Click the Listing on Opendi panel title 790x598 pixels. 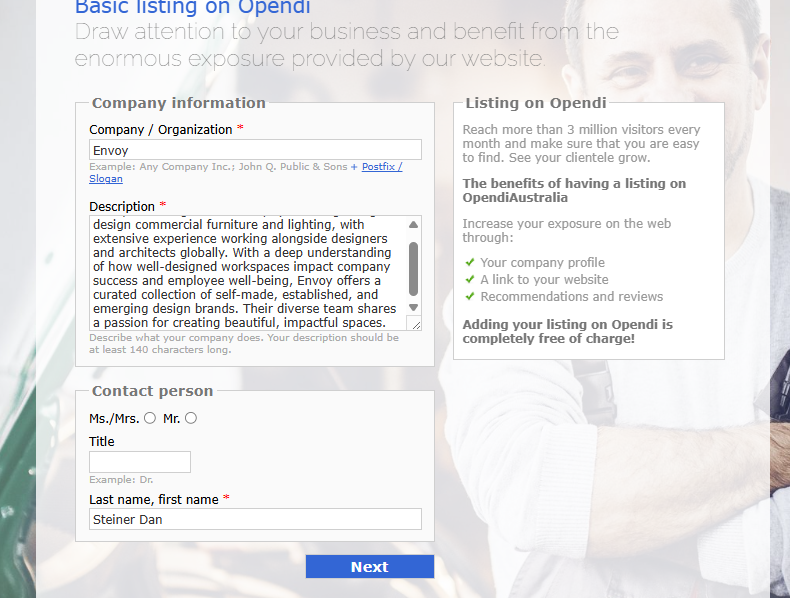[536, 103]
